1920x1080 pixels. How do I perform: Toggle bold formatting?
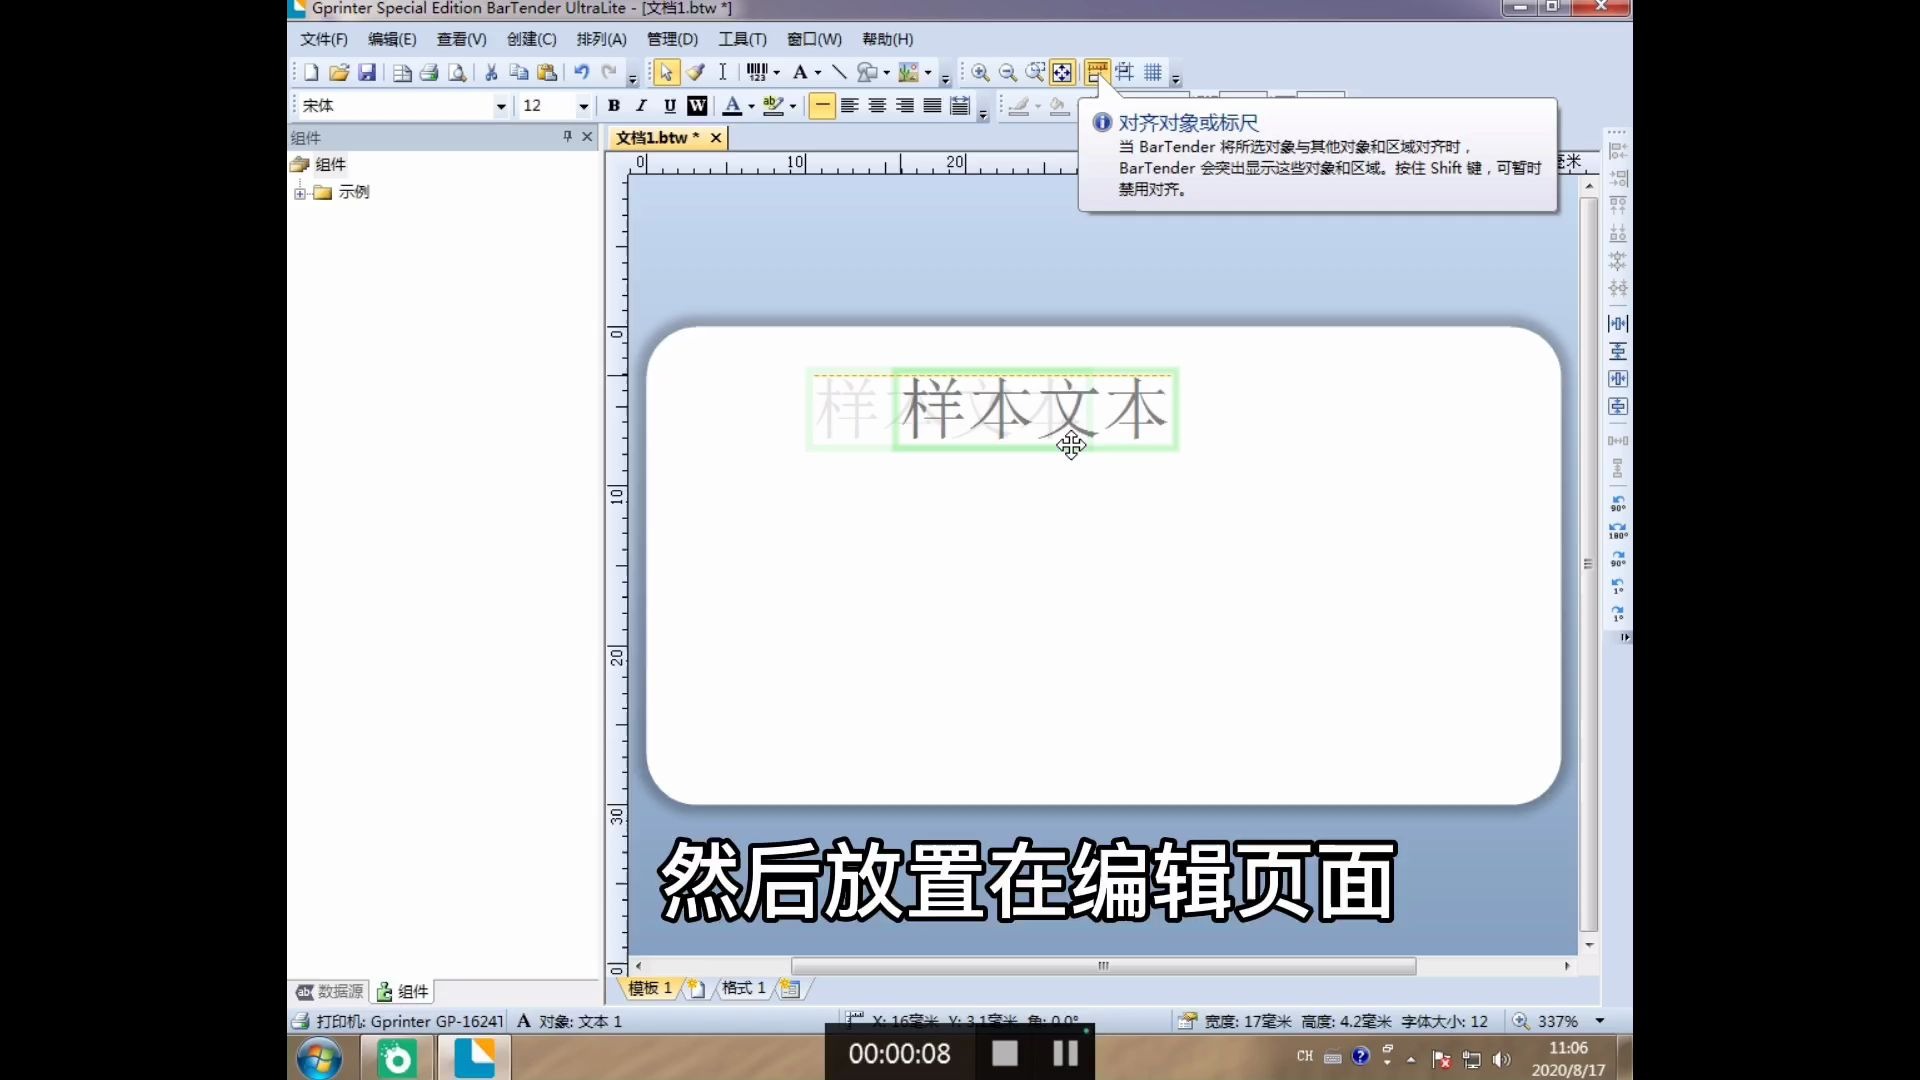click(614, 106)
